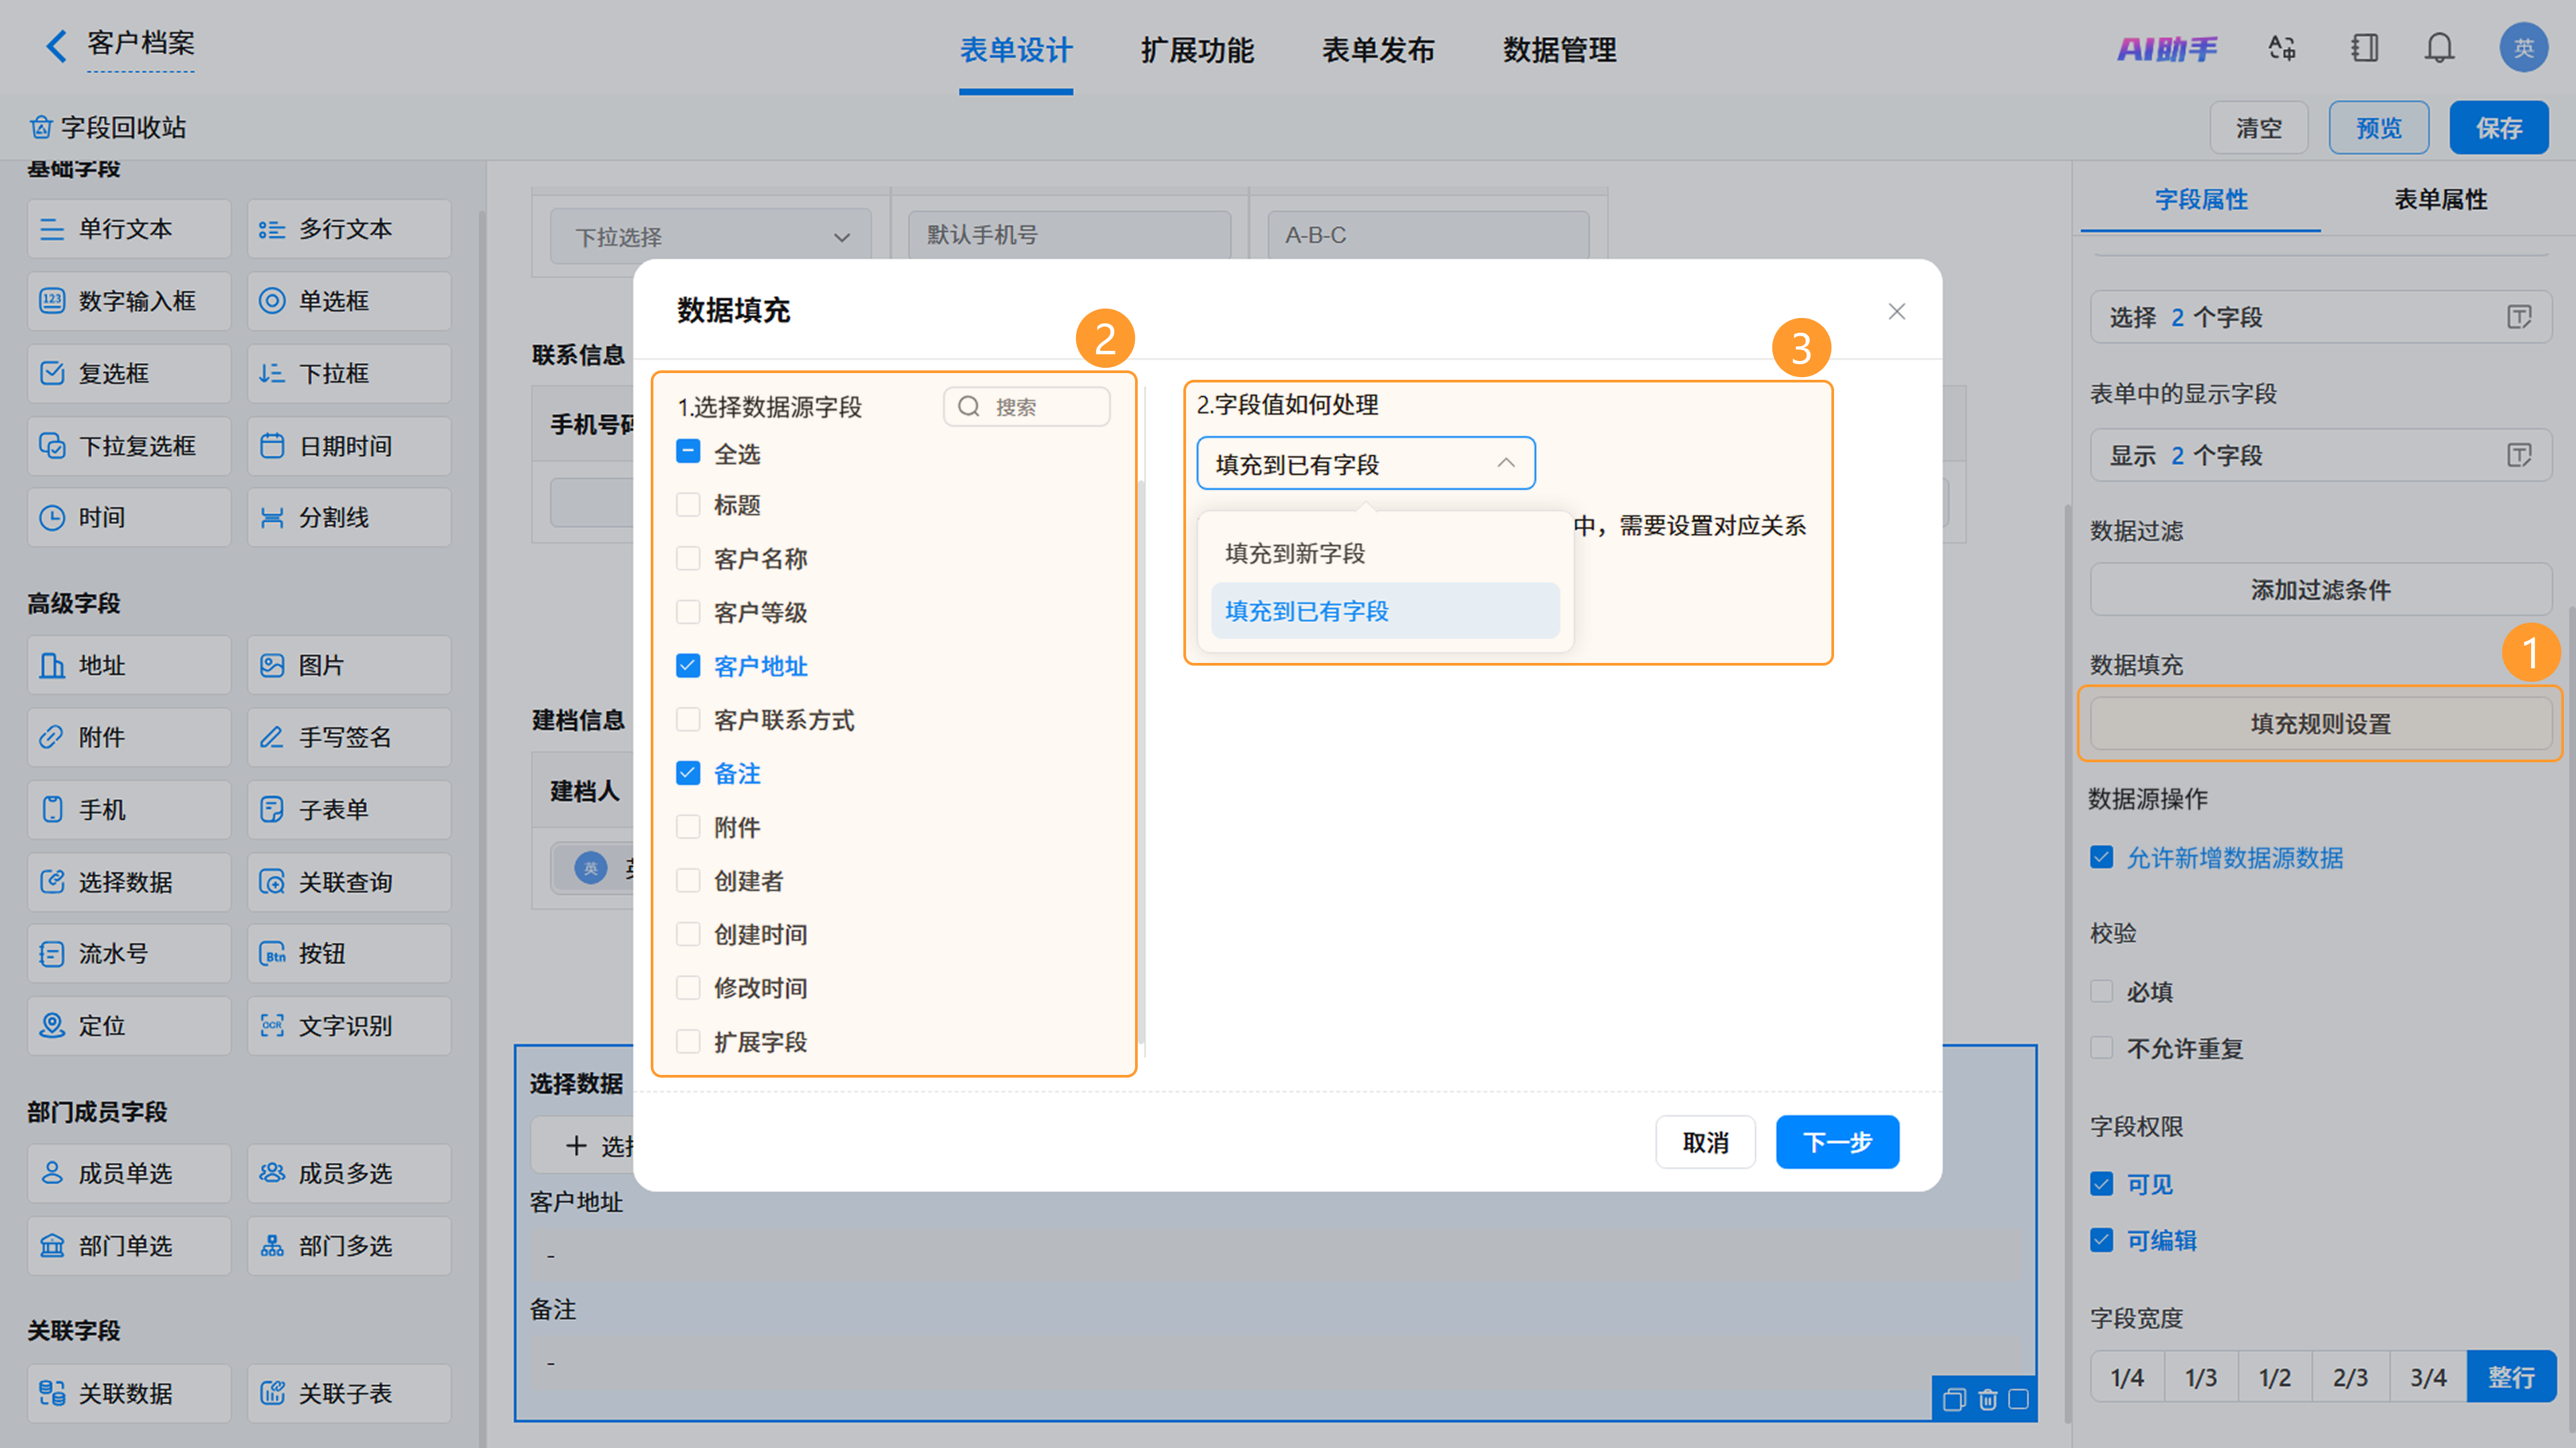This screenshot has width=2576, height=1448.
Task: Uncheck the 备注 checkbox
Action: (x=688, y=773)
